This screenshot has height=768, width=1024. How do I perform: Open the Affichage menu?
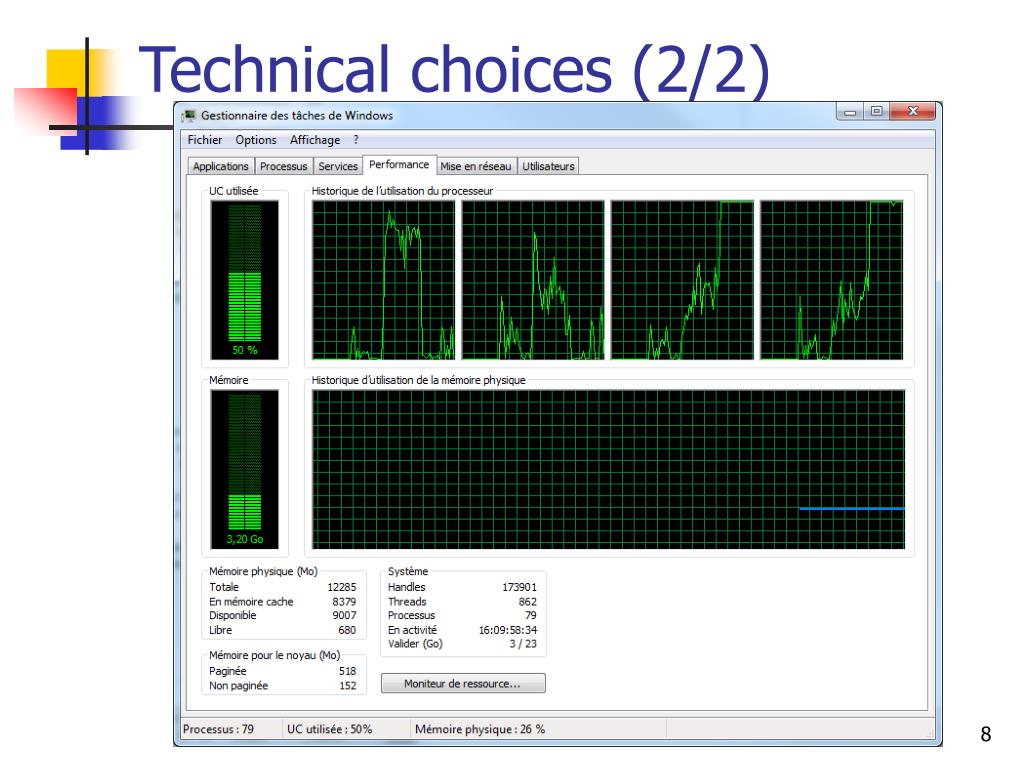(315, 140)
